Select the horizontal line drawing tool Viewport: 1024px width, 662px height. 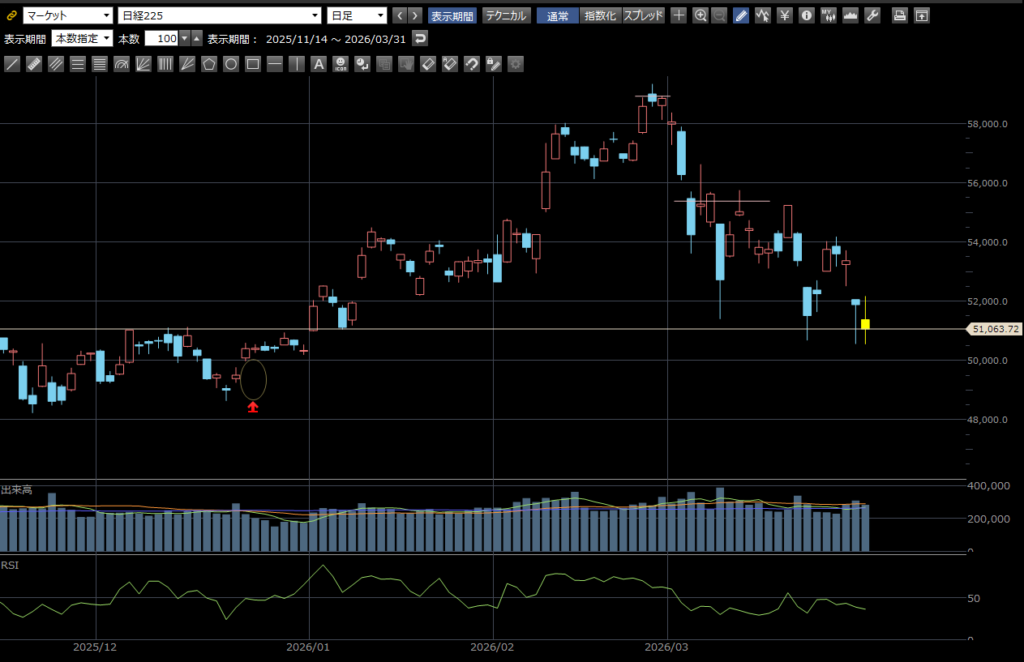[275, 64]
